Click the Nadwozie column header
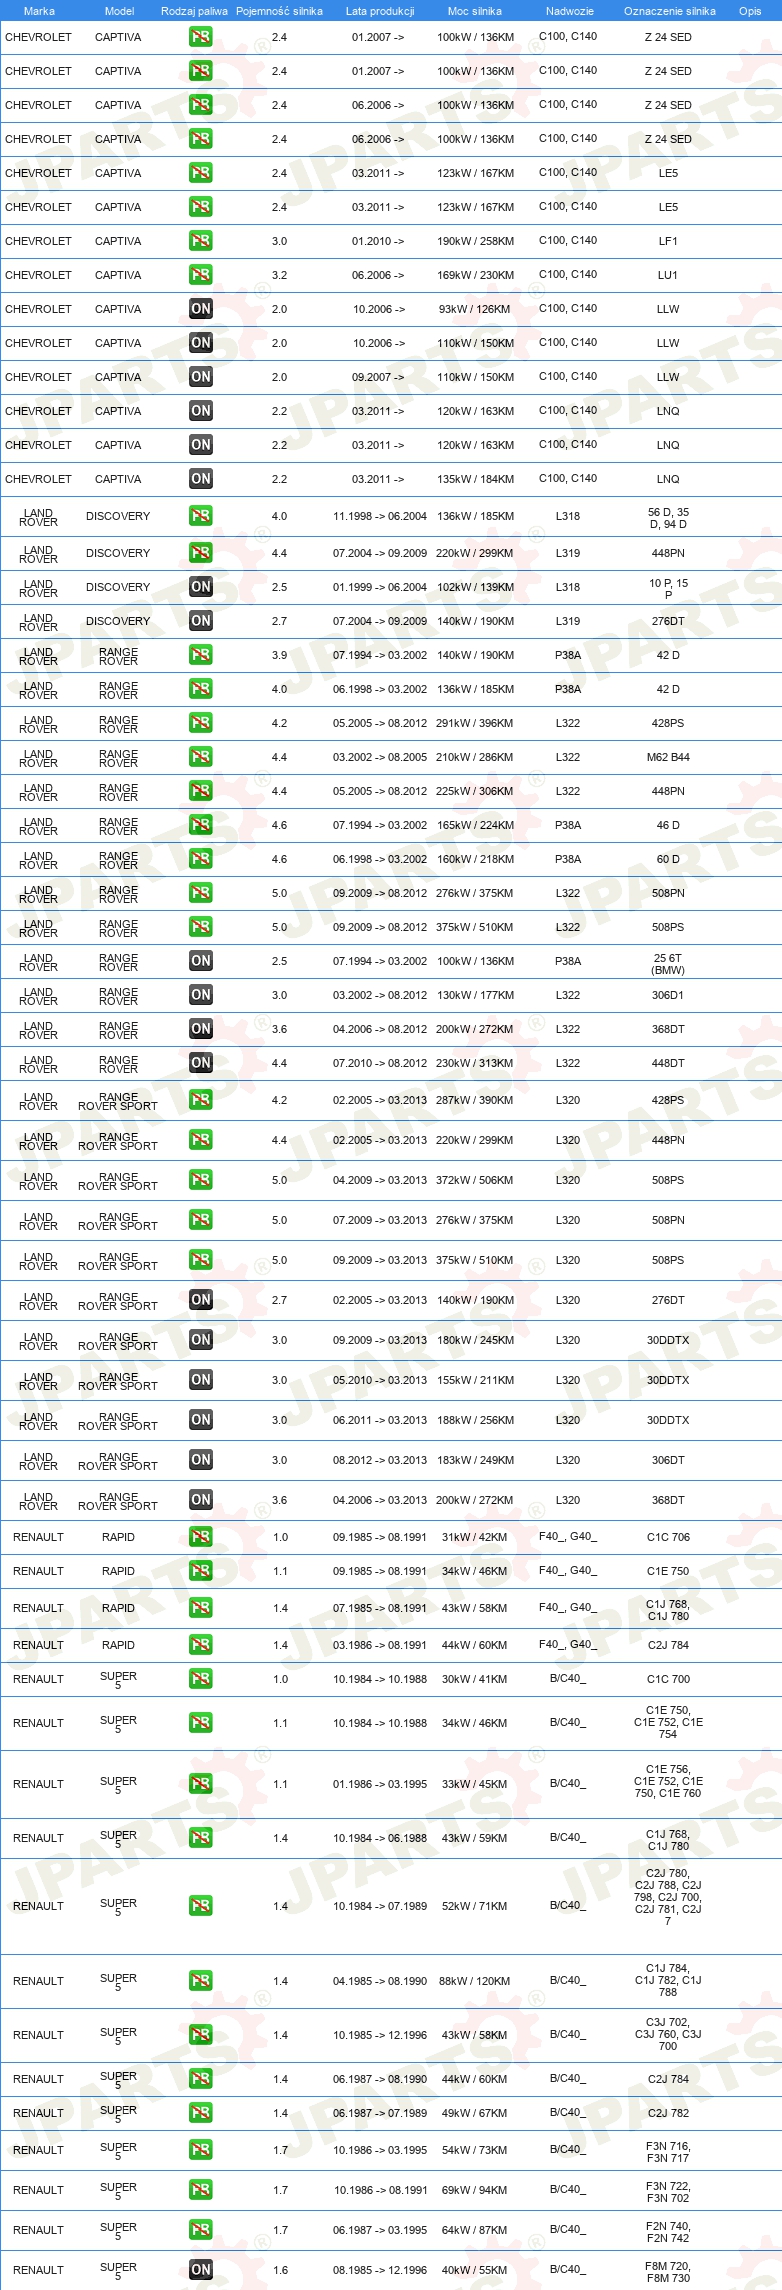The width and height of the screenshot is (782, 2290). [570, 11]
